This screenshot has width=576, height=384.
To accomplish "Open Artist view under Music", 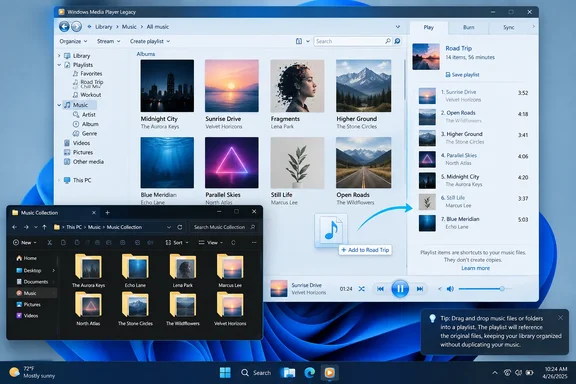I will pos(84,115).
